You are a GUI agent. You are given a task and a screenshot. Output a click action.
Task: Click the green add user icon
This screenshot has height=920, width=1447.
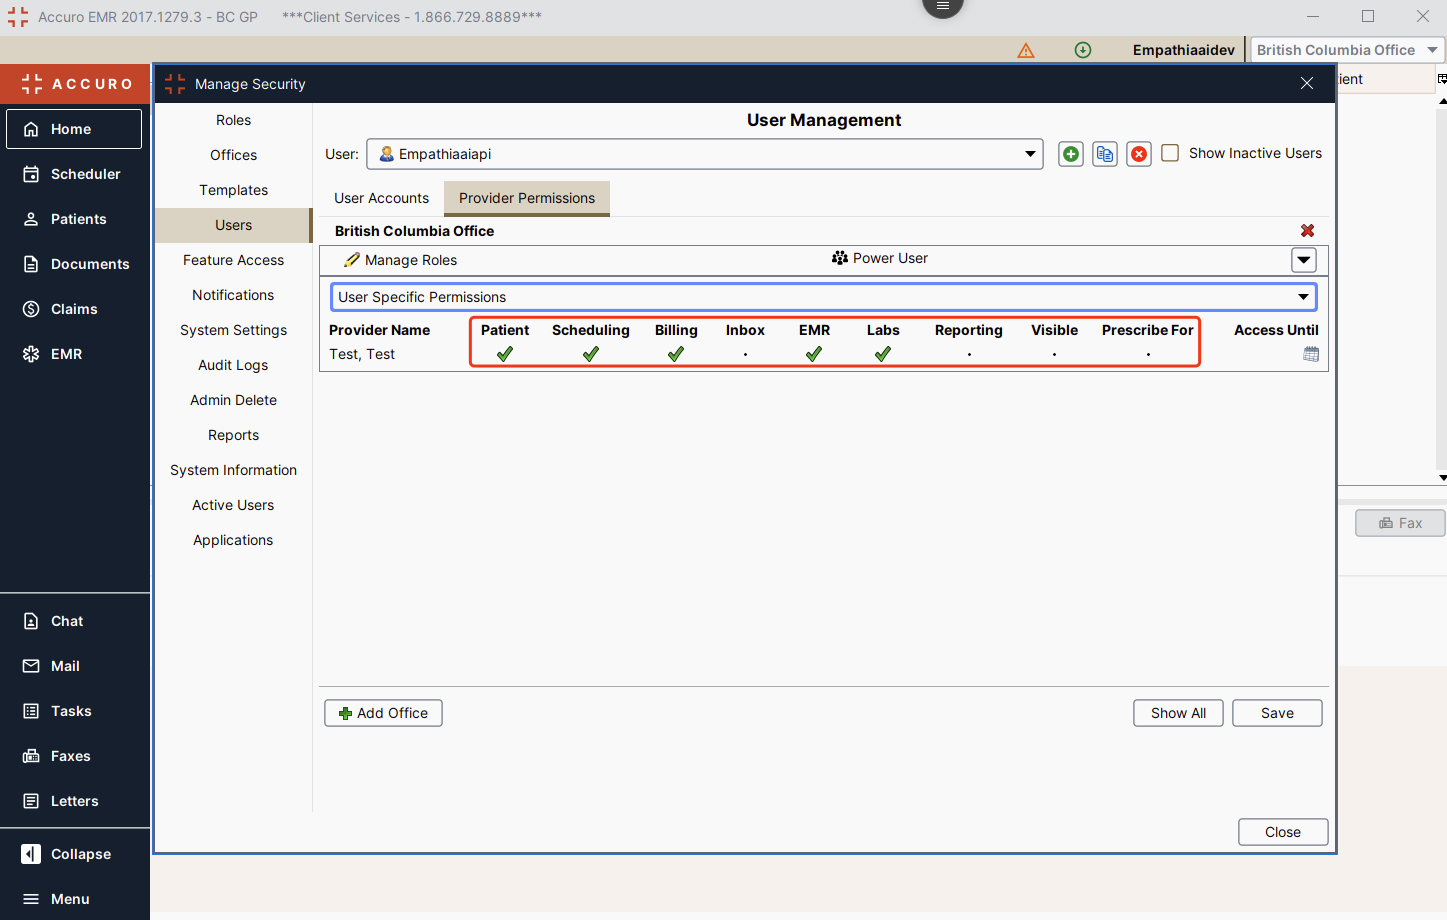click(1071, 154)
